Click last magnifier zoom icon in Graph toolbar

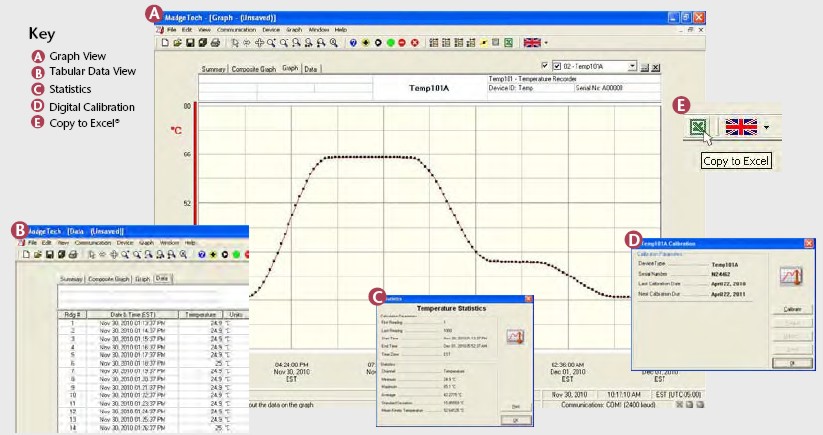click(333, 43)
